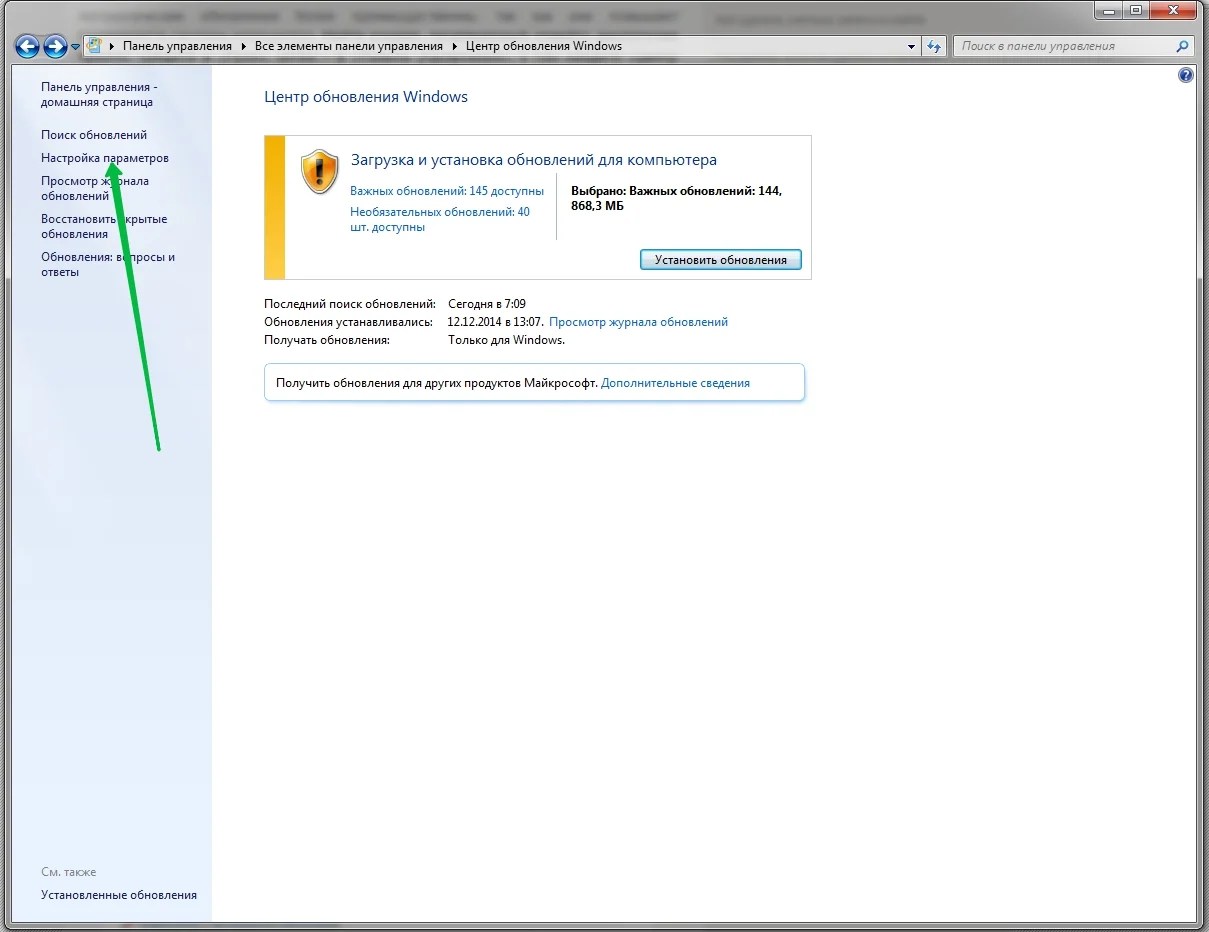Image resolution: width=1209 pixels, height=932 pixels.
Task: Close the Windows Update window
Action: point(1173,9)
